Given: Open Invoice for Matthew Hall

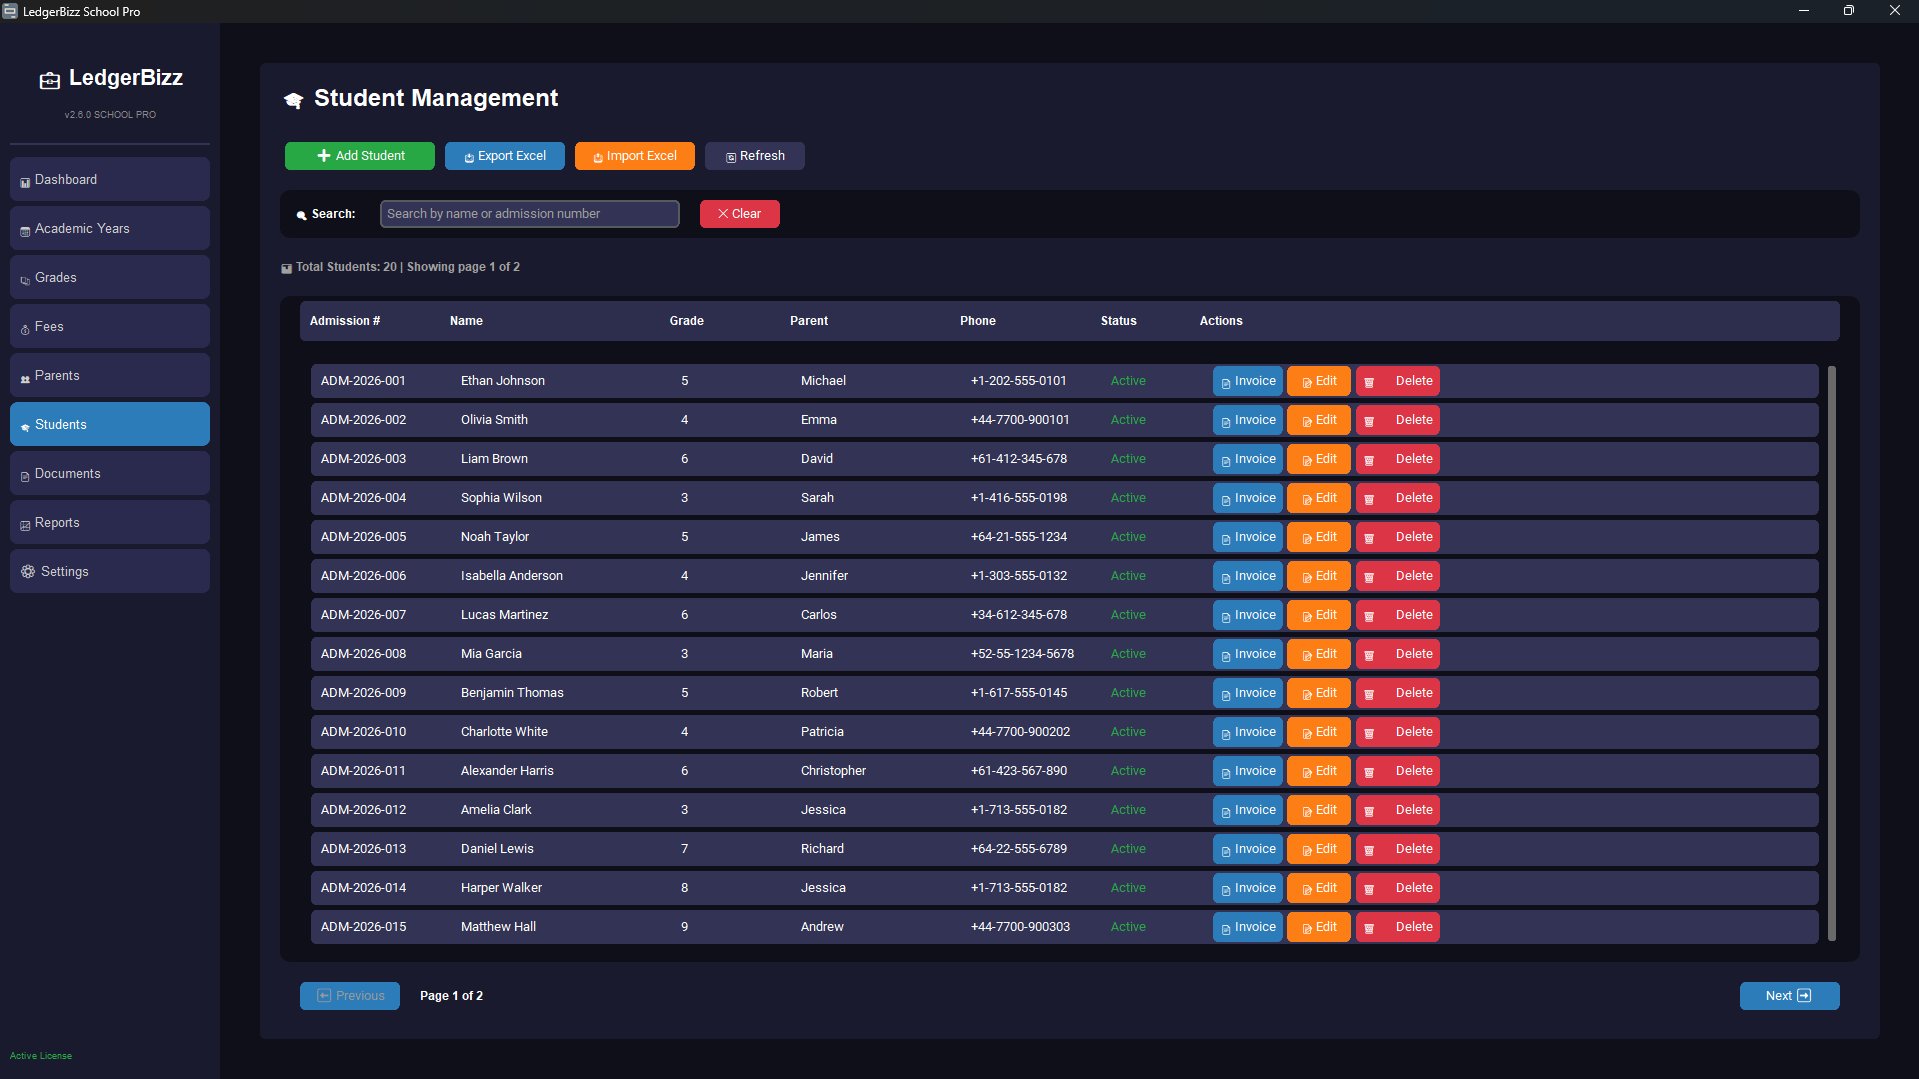Looking at the screenshot, I should tap(1248, 927).
